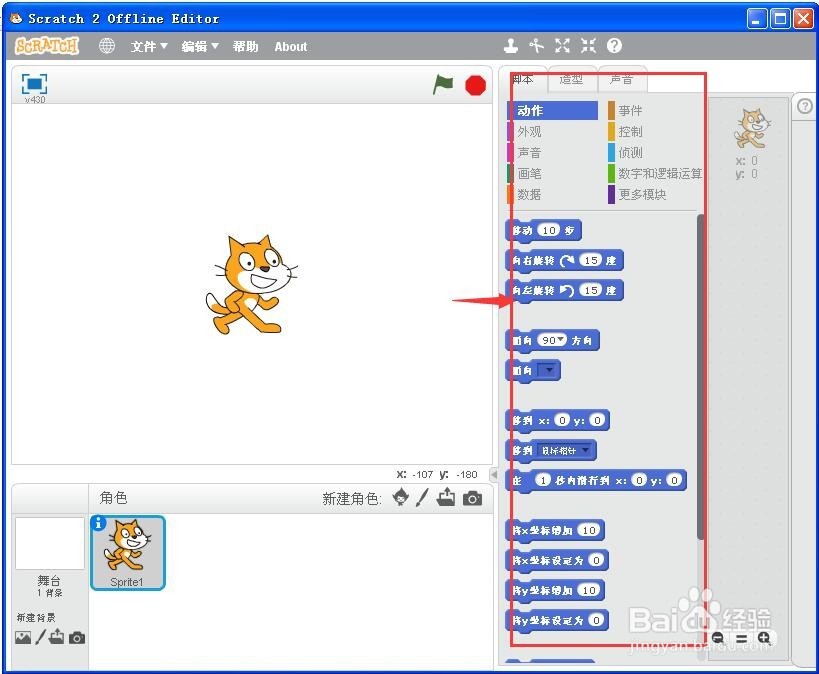Choose backdrop from library icon
The image size is (819, 674).
23,637
